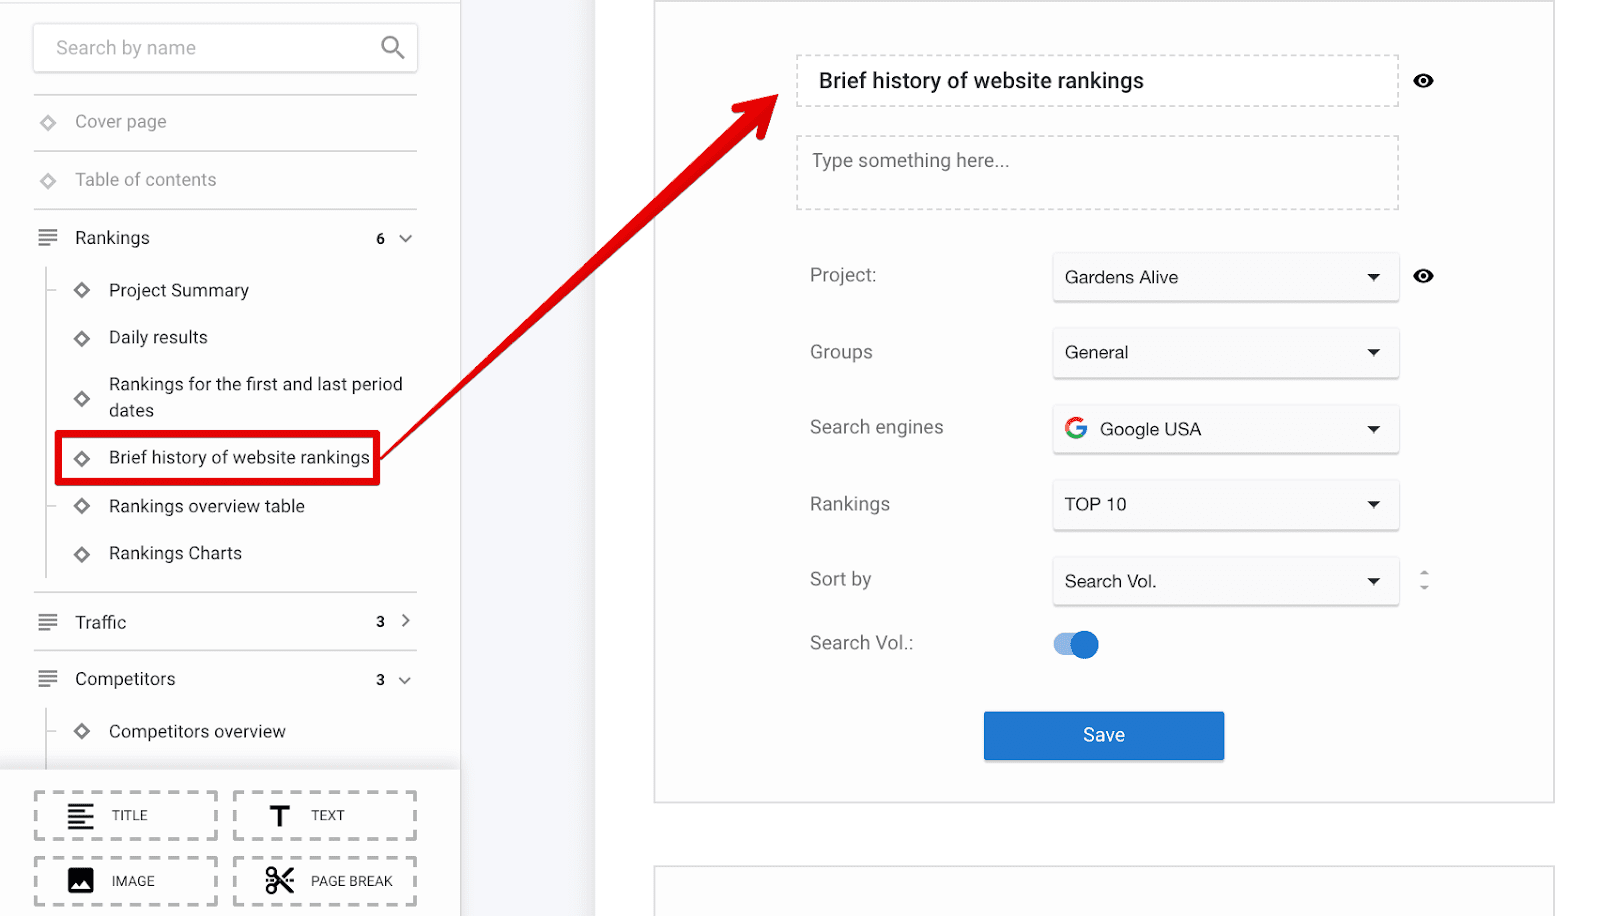The image size is (1600, 916).
Task: Click the bold T text icon
Action: pyautogui.click(x=280, y=816)
